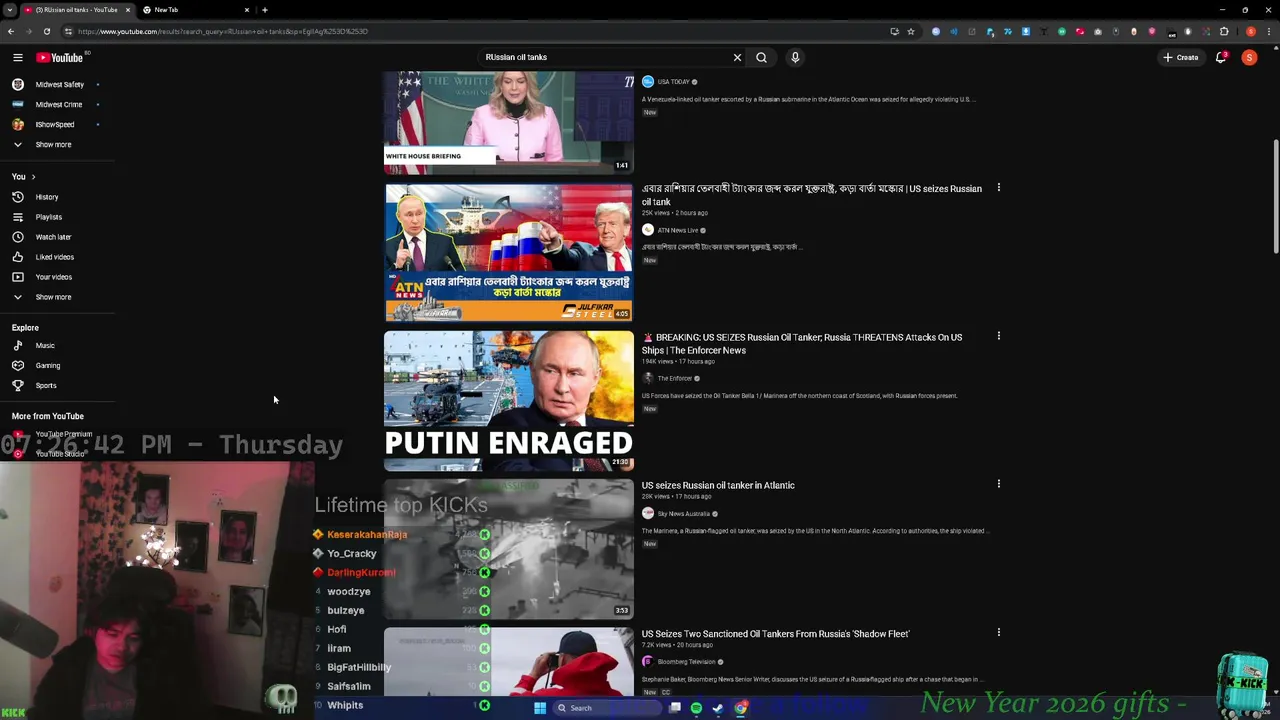Open the YouTube hamburger guide menu
Screen dimensions: 1280x720
coord(17,57)
